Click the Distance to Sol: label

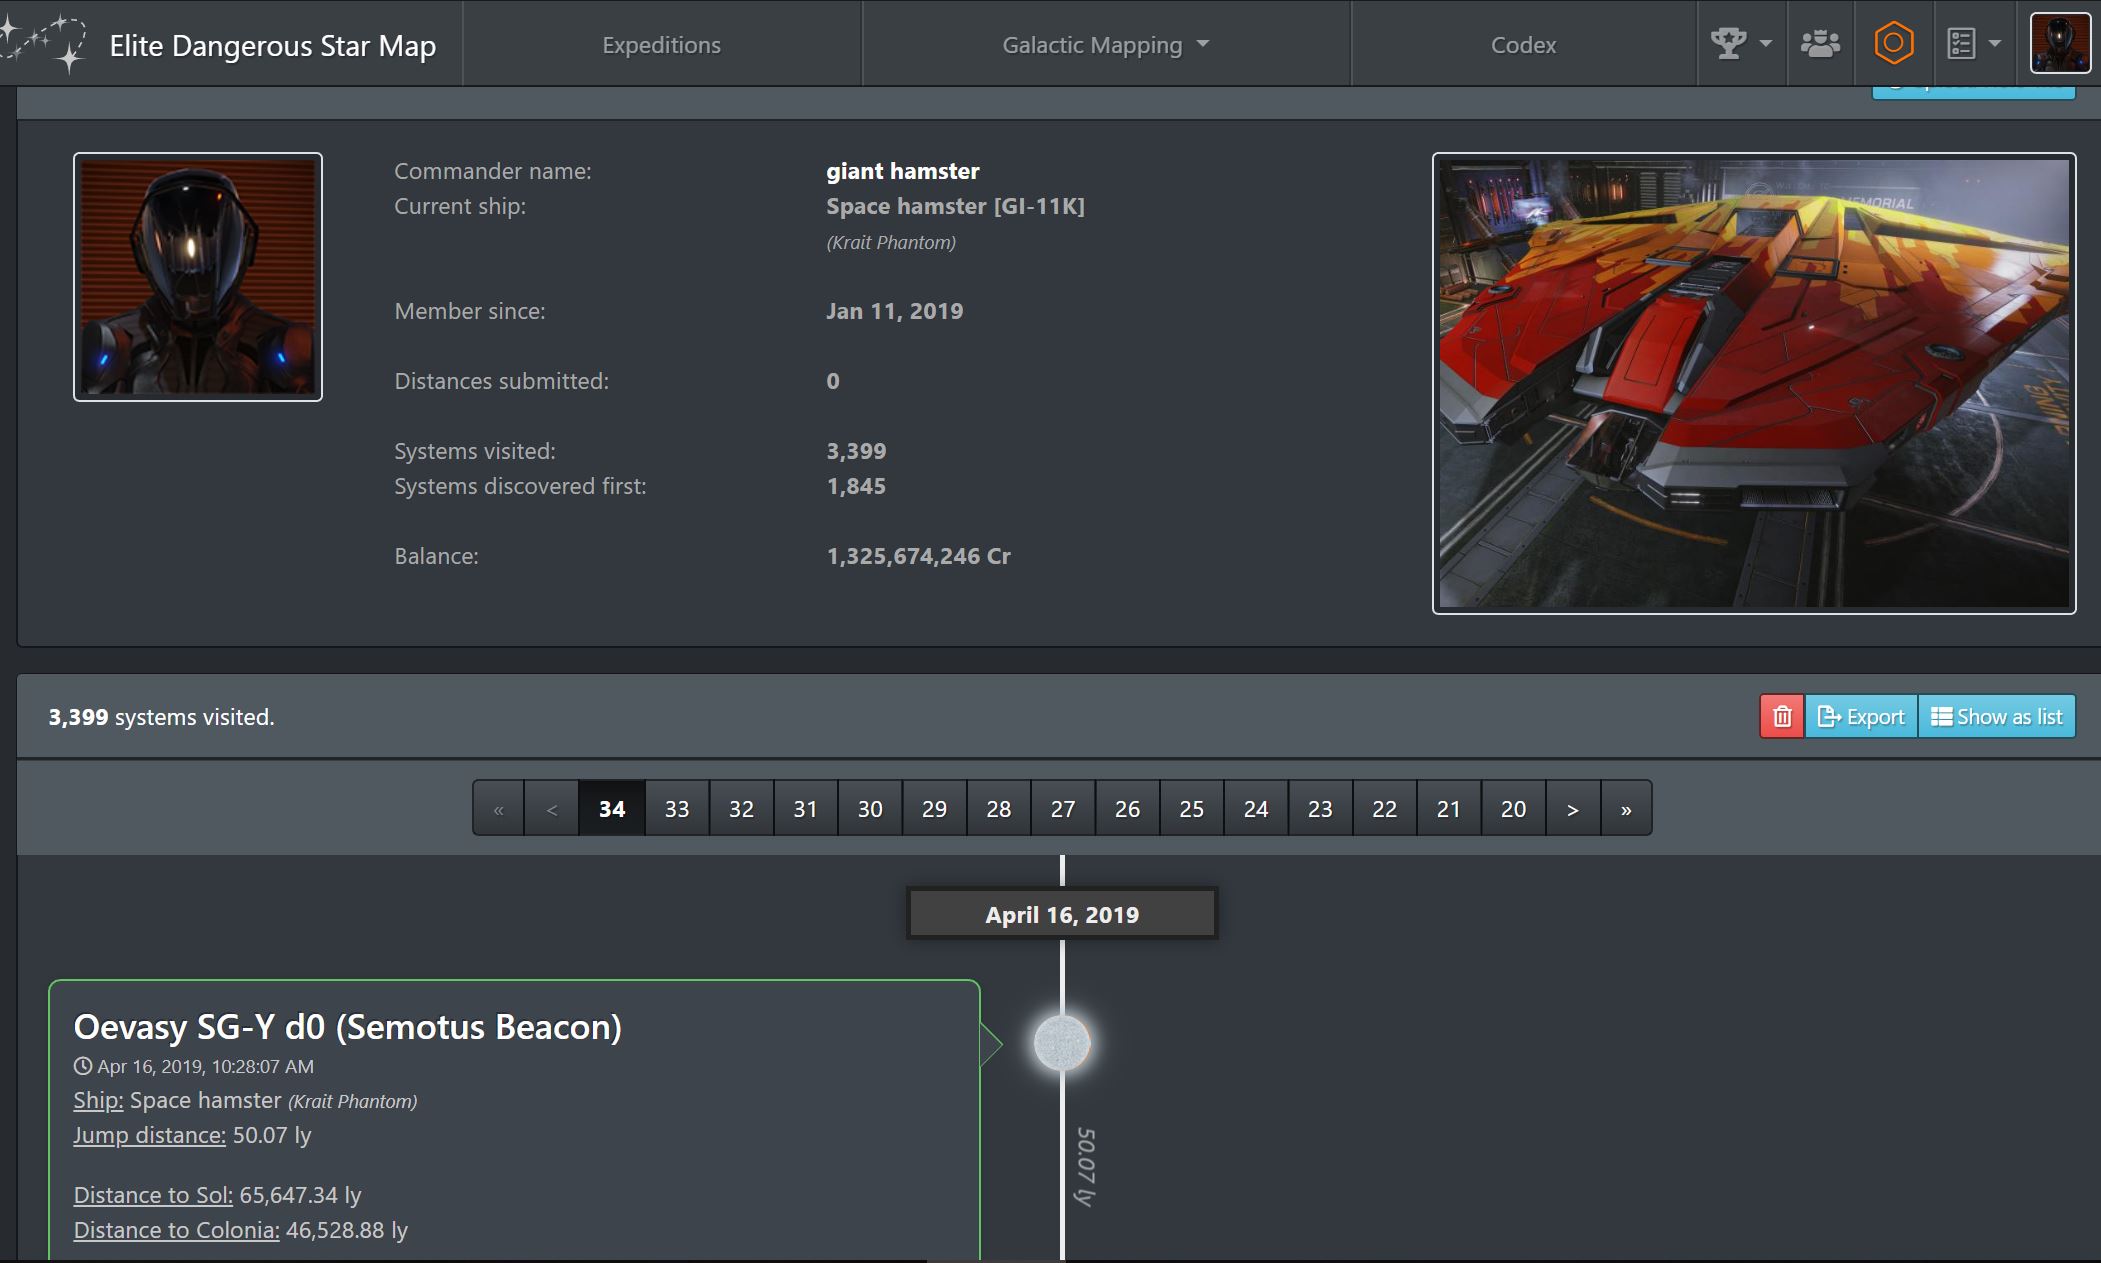(x=153, y=1195)
